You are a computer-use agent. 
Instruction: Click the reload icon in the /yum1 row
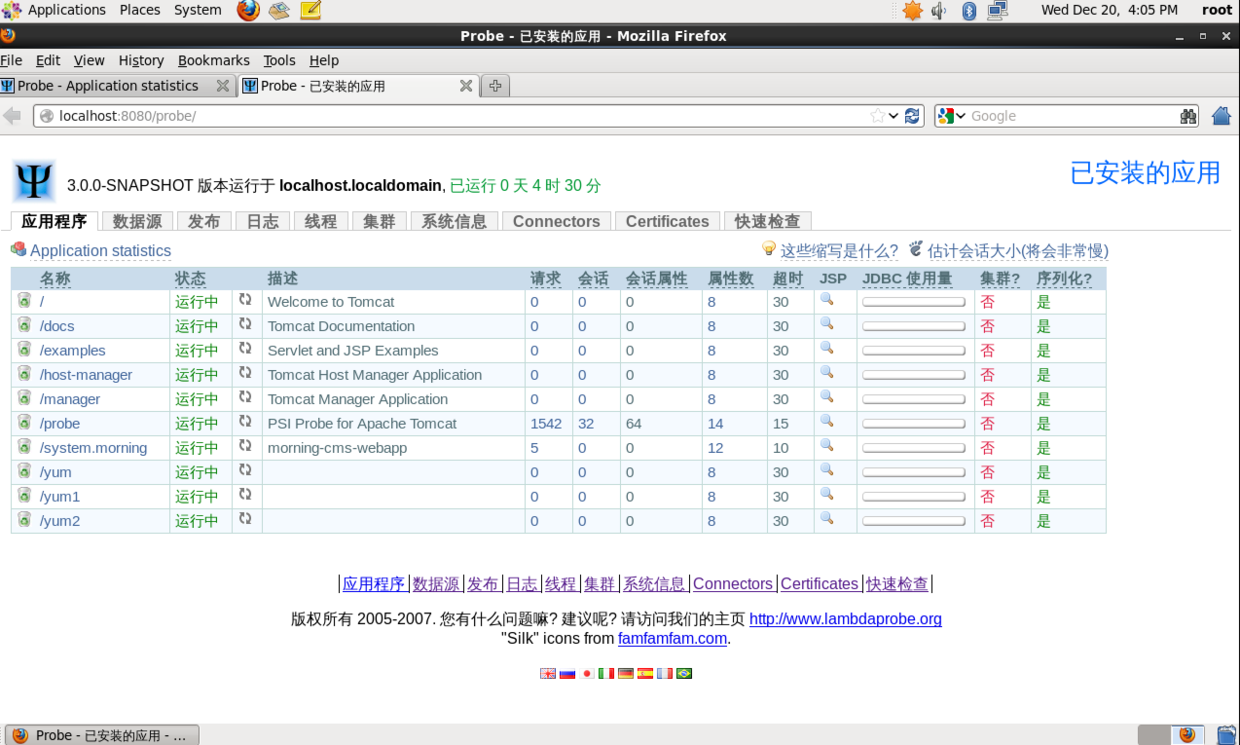[x=245, y=494]
